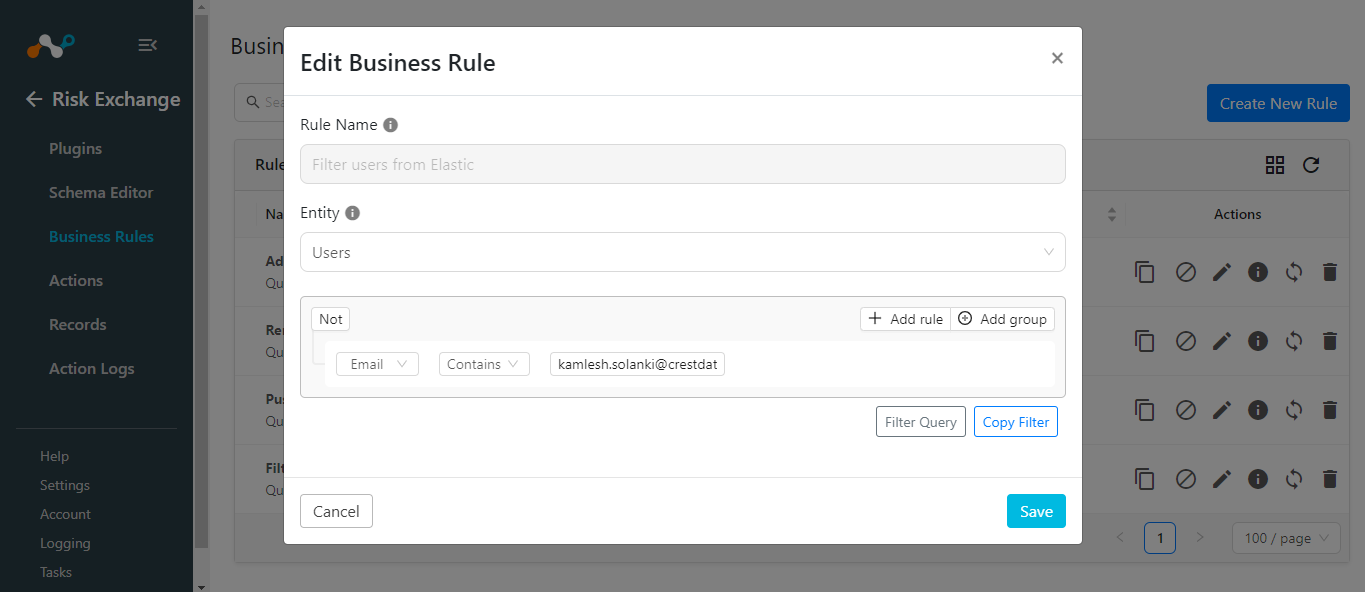The width and height of the screenshot is (1365, 592).
Task: Click the Entity info icon
Action: click(x=353, y=213)
